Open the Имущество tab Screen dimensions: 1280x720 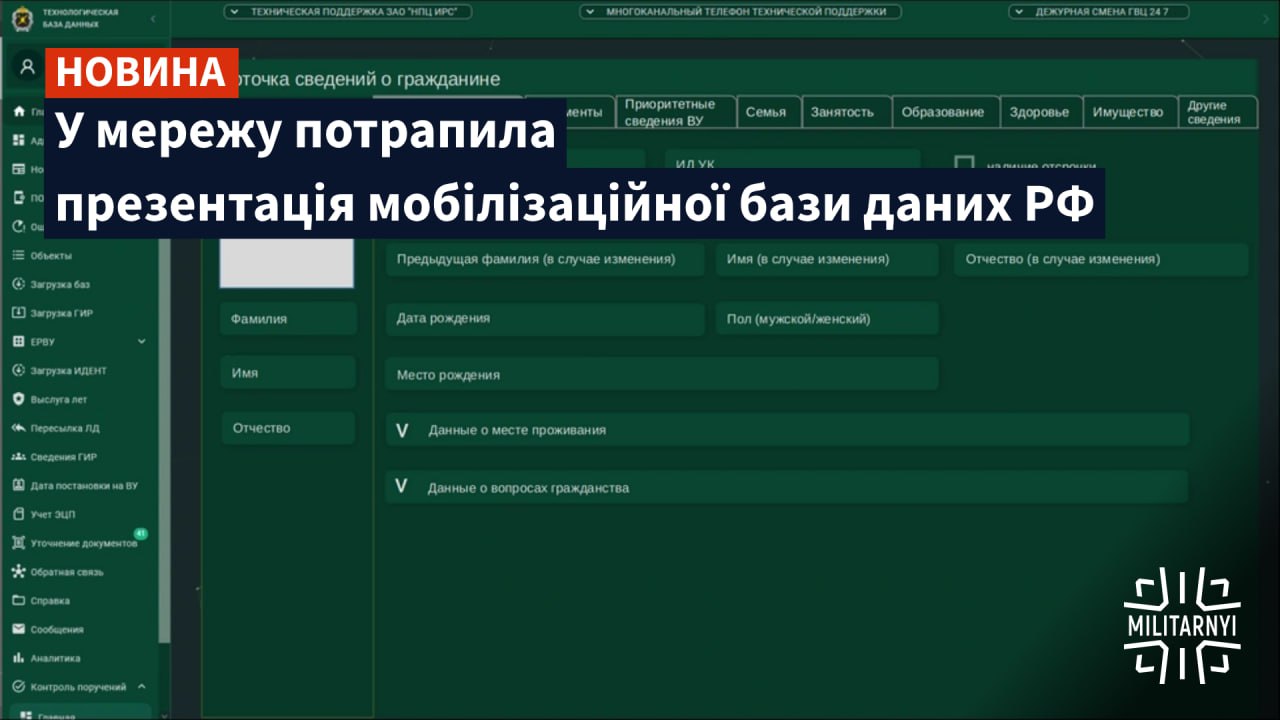pos(1127,112)
